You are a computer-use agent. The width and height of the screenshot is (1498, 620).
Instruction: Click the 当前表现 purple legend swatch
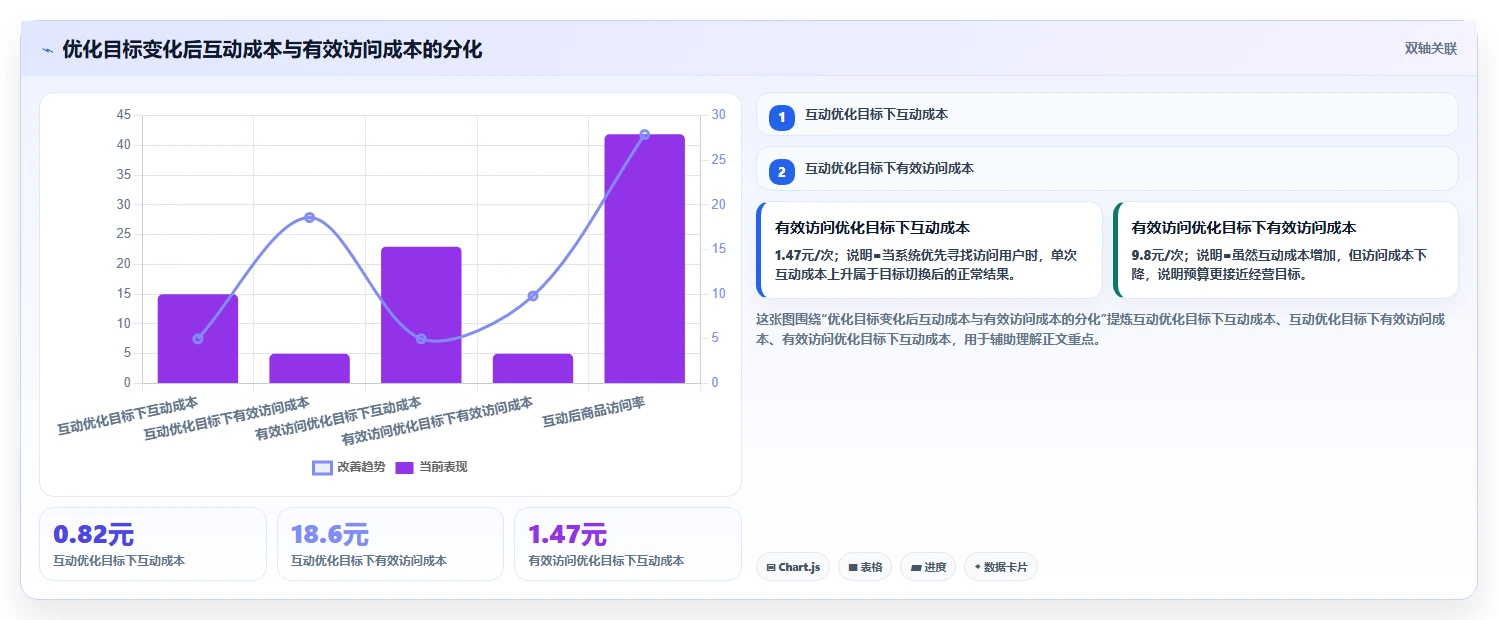(x=404, y=467)
